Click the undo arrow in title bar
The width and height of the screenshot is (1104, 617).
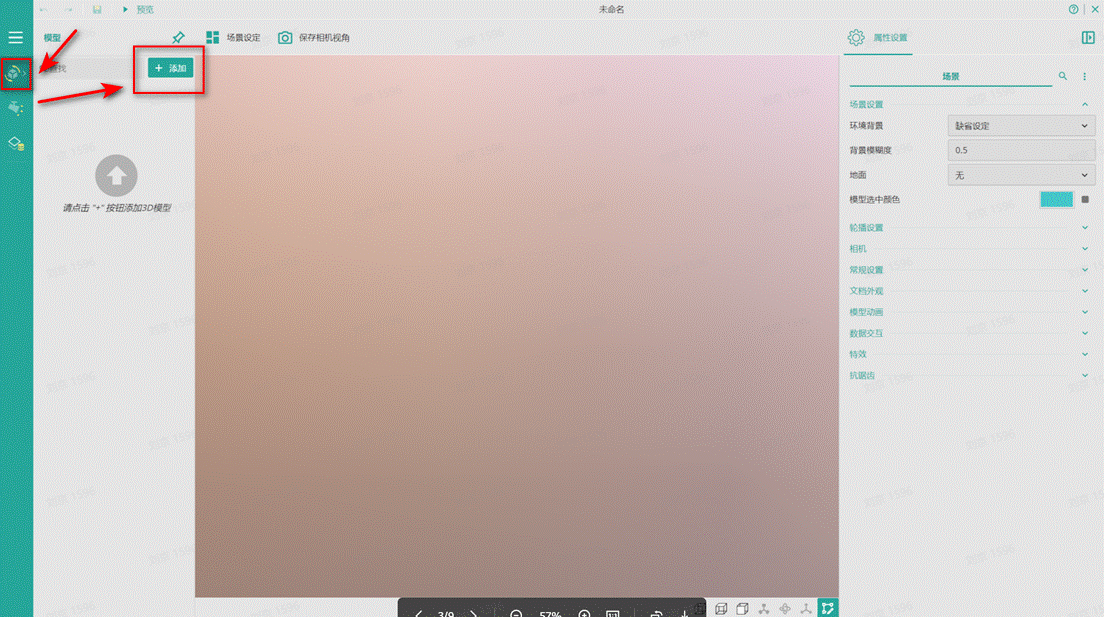click(44, 9)
